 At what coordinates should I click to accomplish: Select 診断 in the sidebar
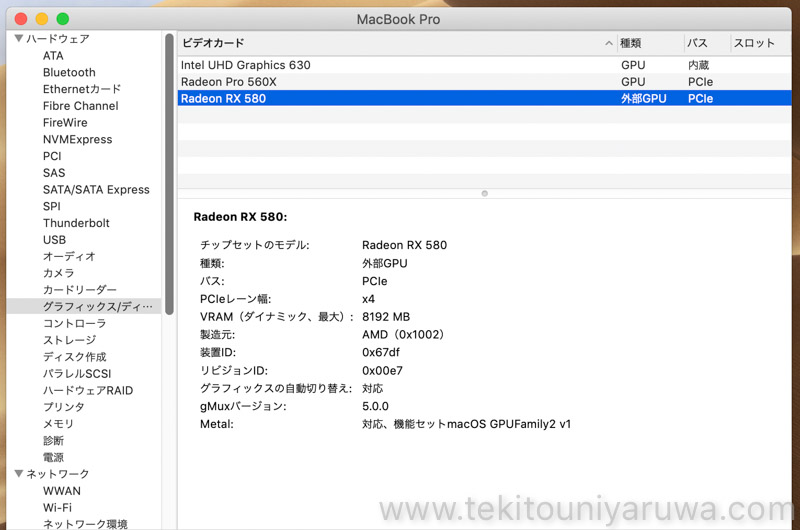53,440
